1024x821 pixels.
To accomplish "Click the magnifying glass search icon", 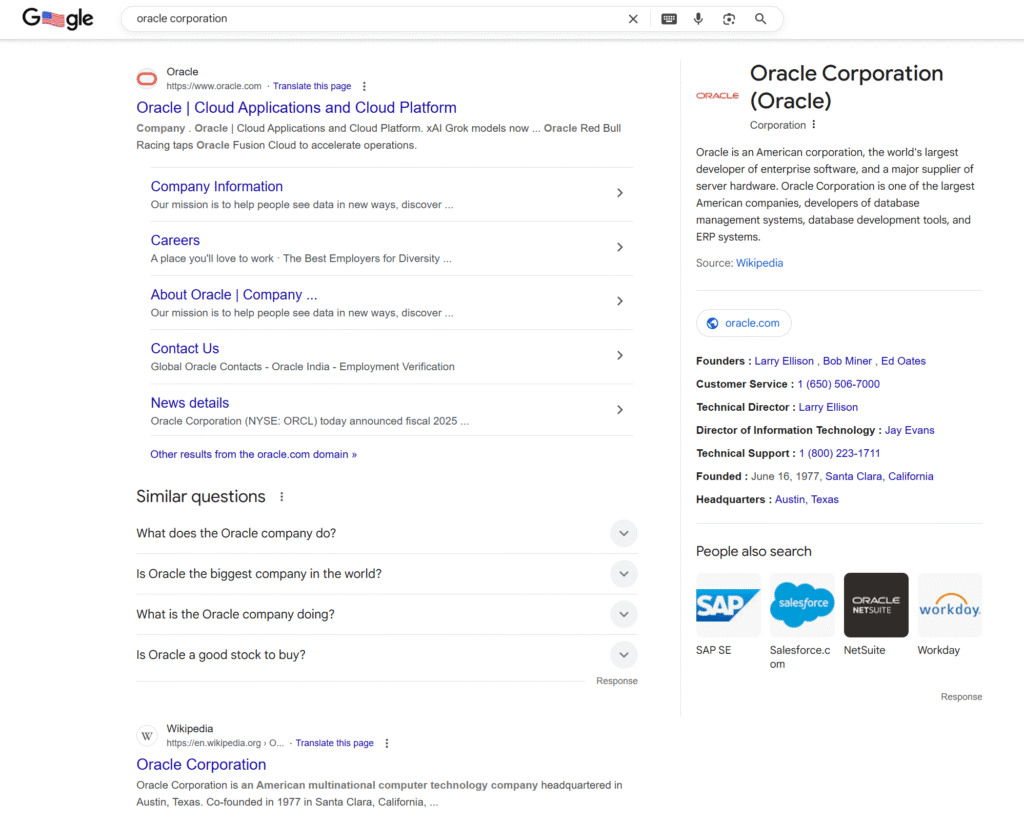I will click(760, 19).
